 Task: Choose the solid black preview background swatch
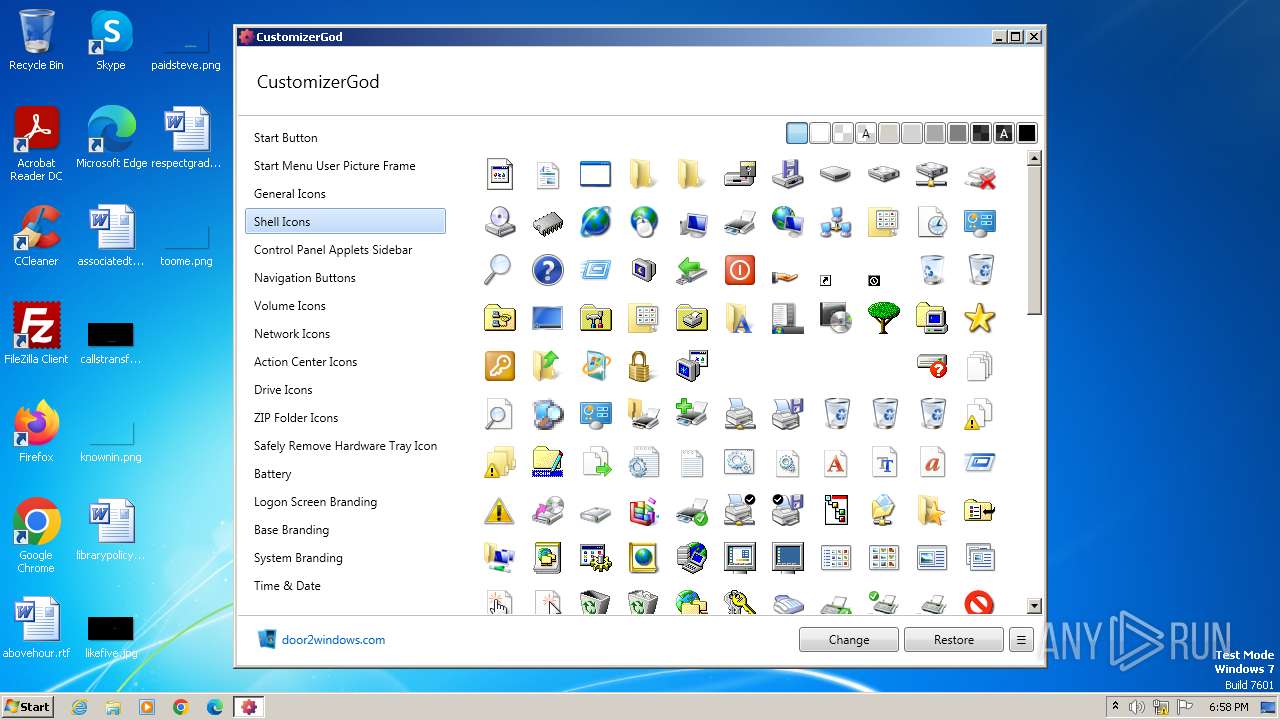1027,133
